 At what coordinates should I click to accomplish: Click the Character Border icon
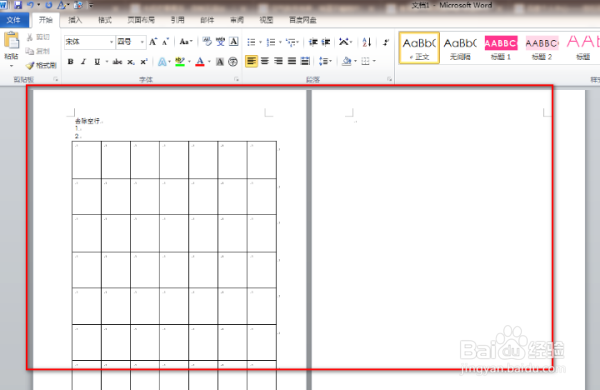(234, 41)
